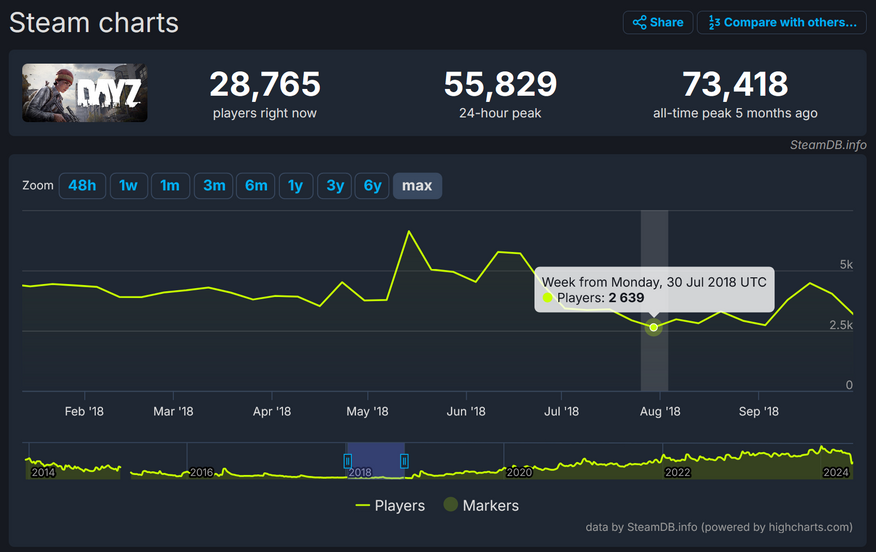876x552 pixels.
Task: Click the right navigator range handle
Action: click(404, 461)
